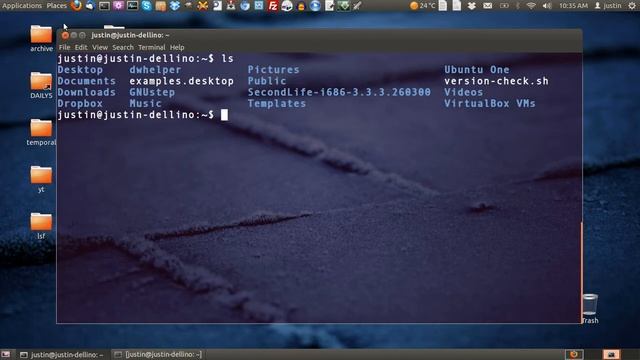Click 'VirtualBox VMs' in ls output

point(490,104)
